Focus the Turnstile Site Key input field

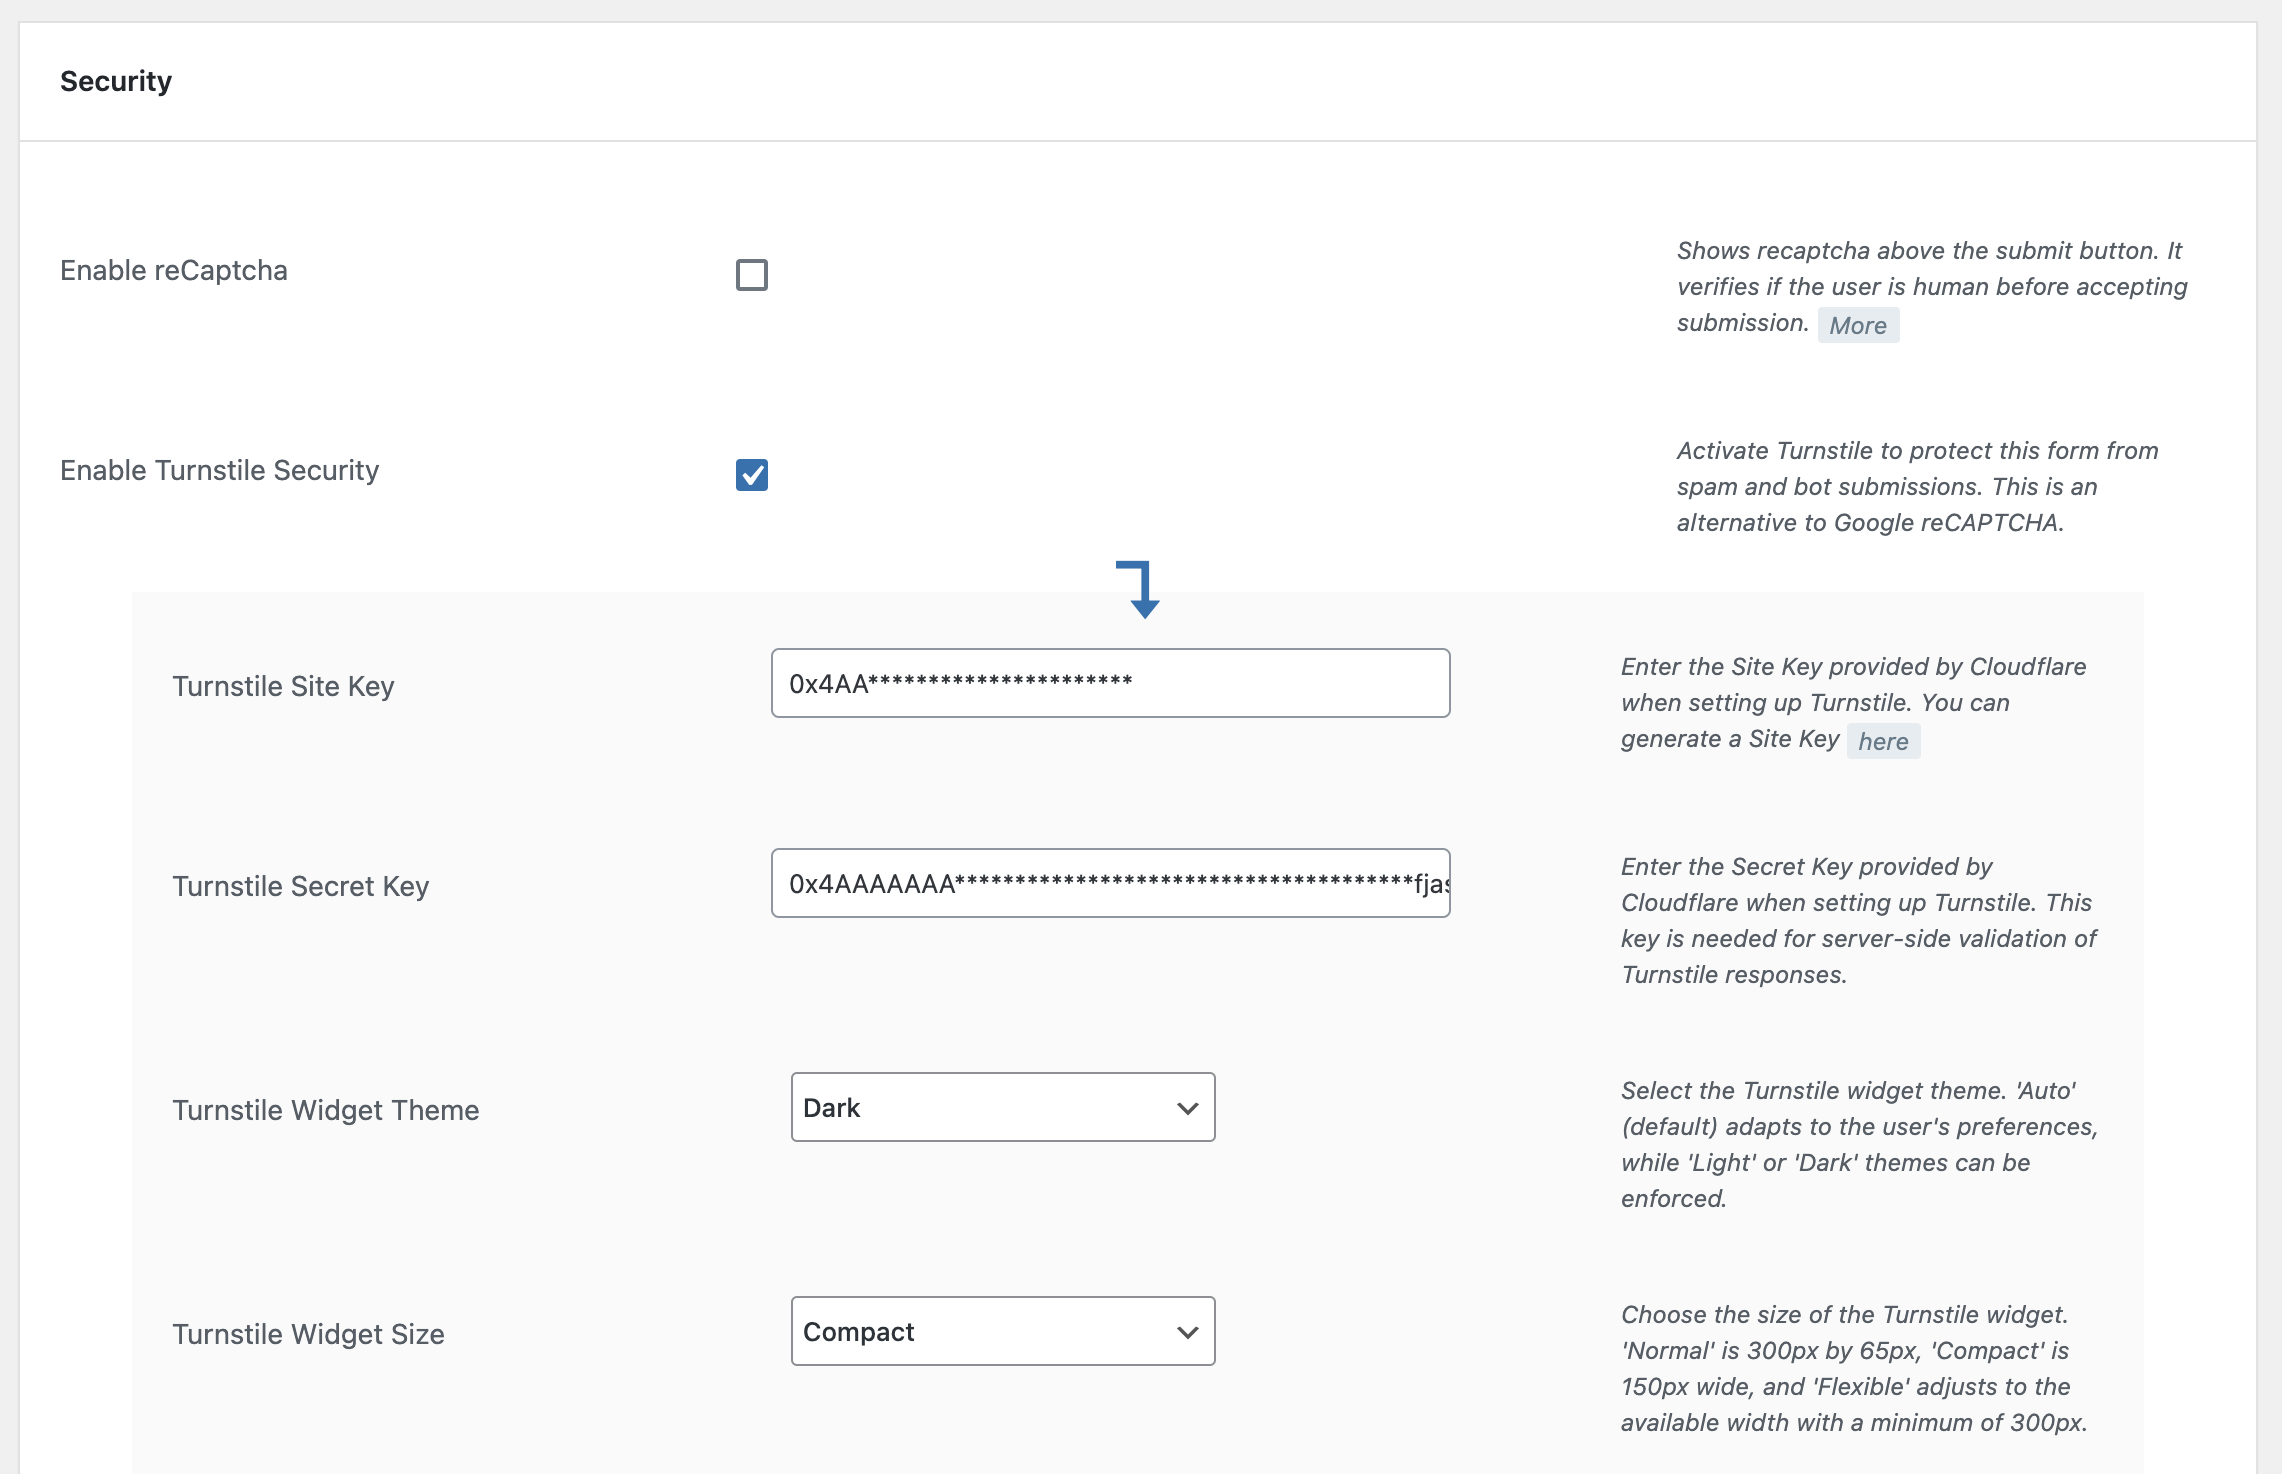coord(1110,683)
